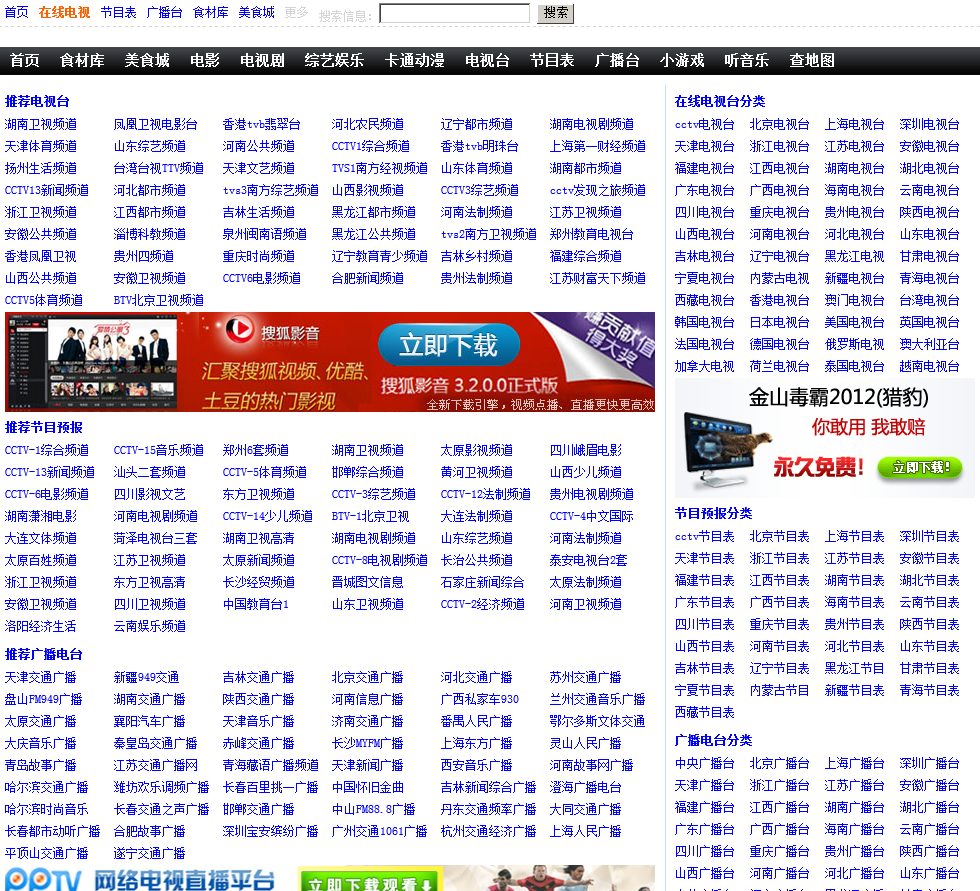
Task: Select the 卡通动漫 navigation item
Action: point(414,61)
